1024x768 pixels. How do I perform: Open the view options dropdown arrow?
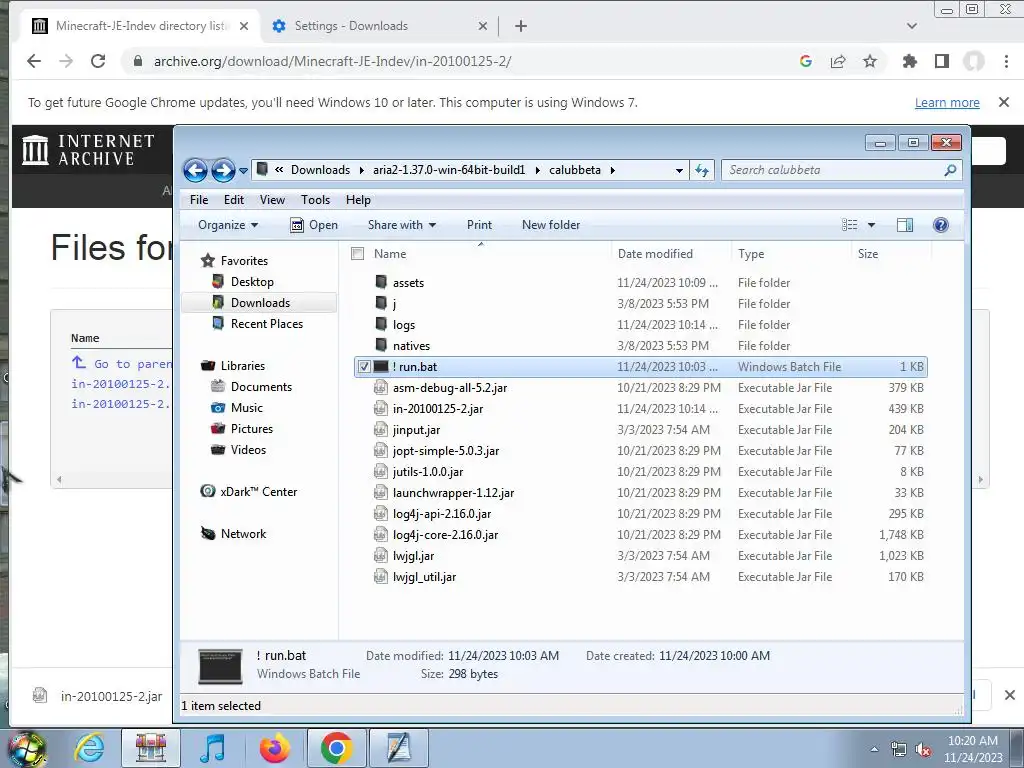point(871,225)
